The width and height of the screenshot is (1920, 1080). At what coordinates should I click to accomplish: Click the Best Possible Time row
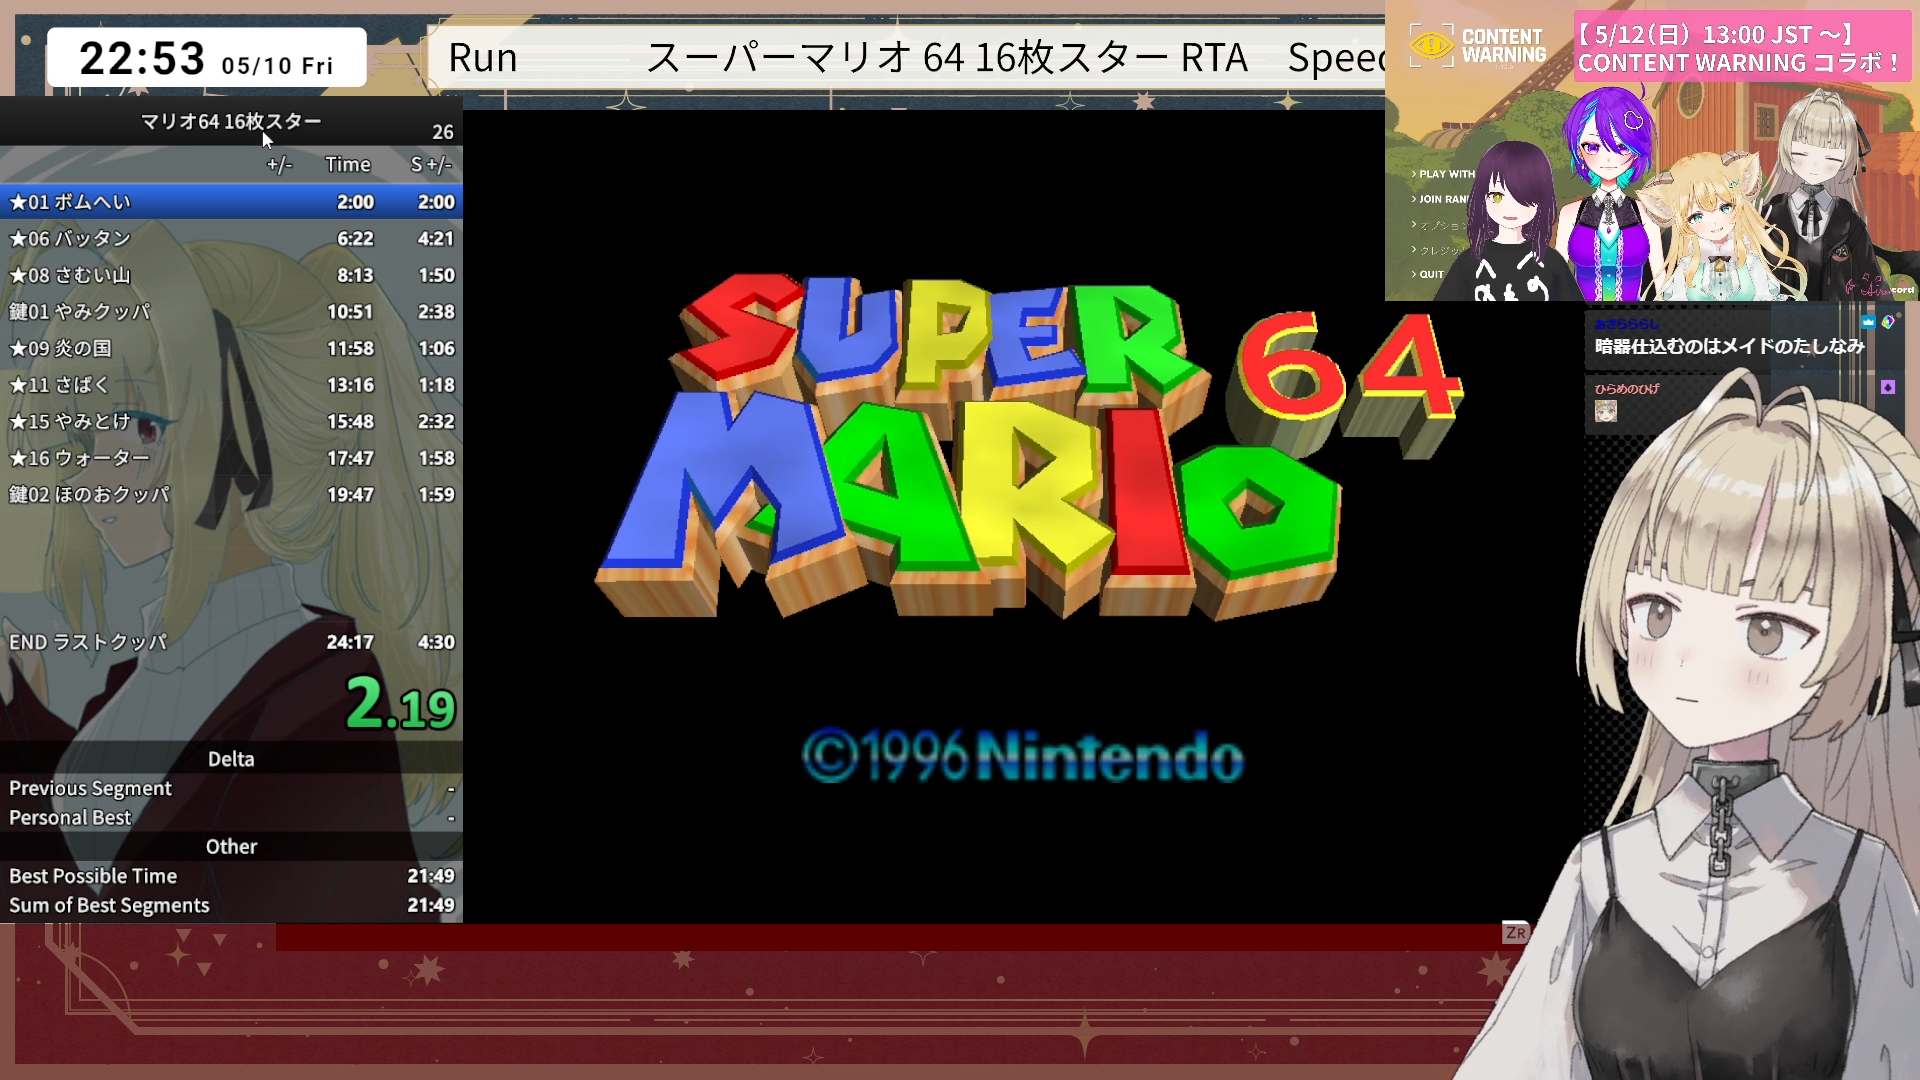[231, 876]
